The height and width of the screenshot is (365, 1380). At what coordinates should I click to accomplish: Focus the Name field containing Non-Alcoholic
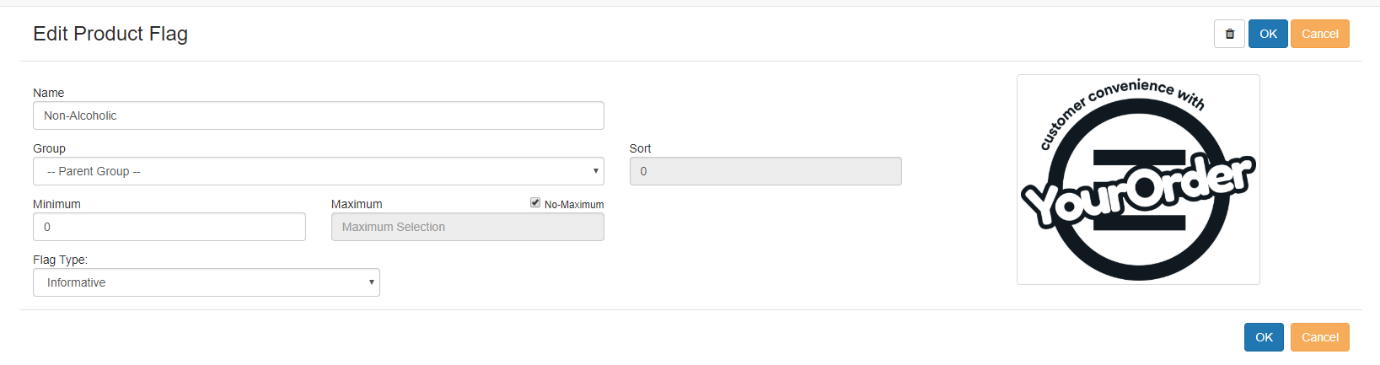(318, 115)
